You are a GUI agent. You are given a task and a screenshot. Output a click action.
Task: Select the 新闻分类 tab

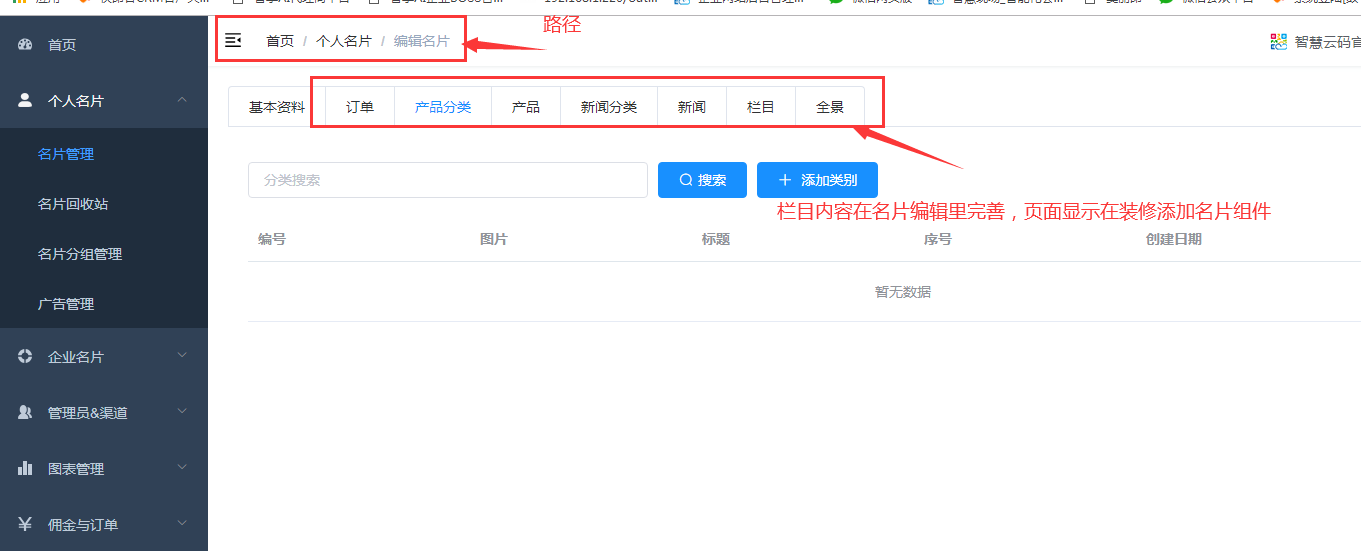[608, 107]
